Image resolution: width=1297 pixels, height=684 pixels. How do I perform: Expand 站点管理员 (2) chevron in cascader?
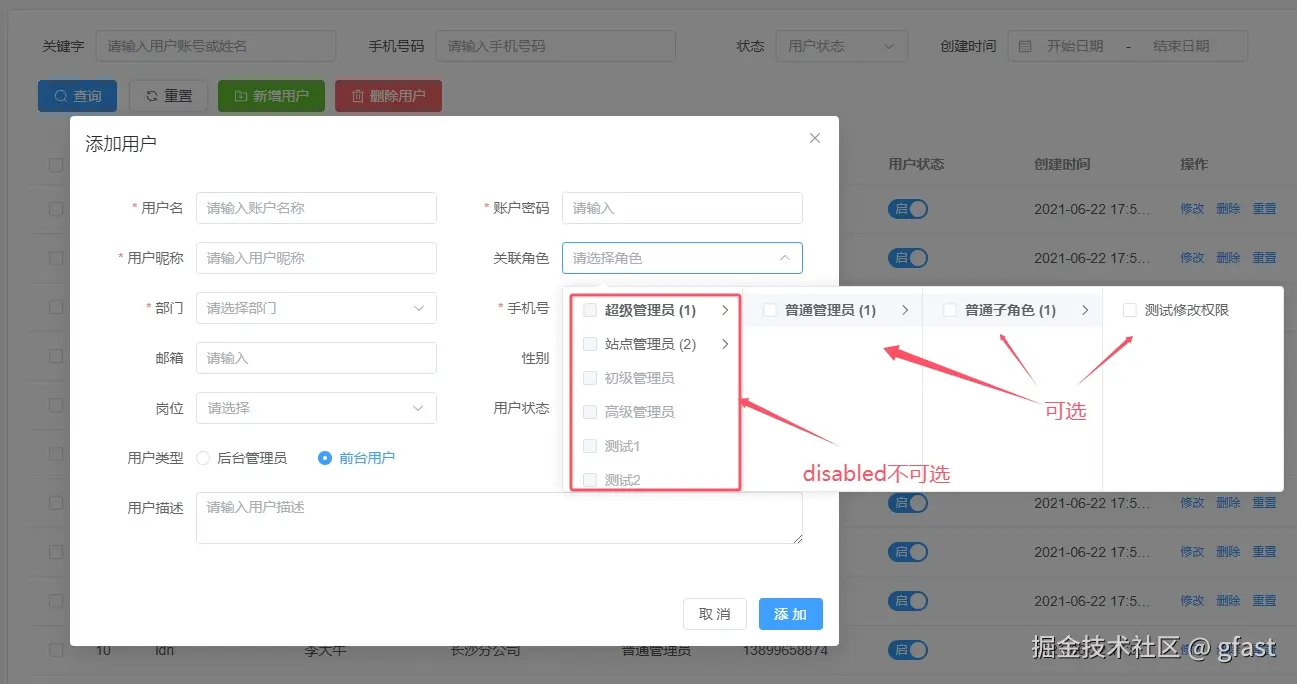tap(725, 344)
